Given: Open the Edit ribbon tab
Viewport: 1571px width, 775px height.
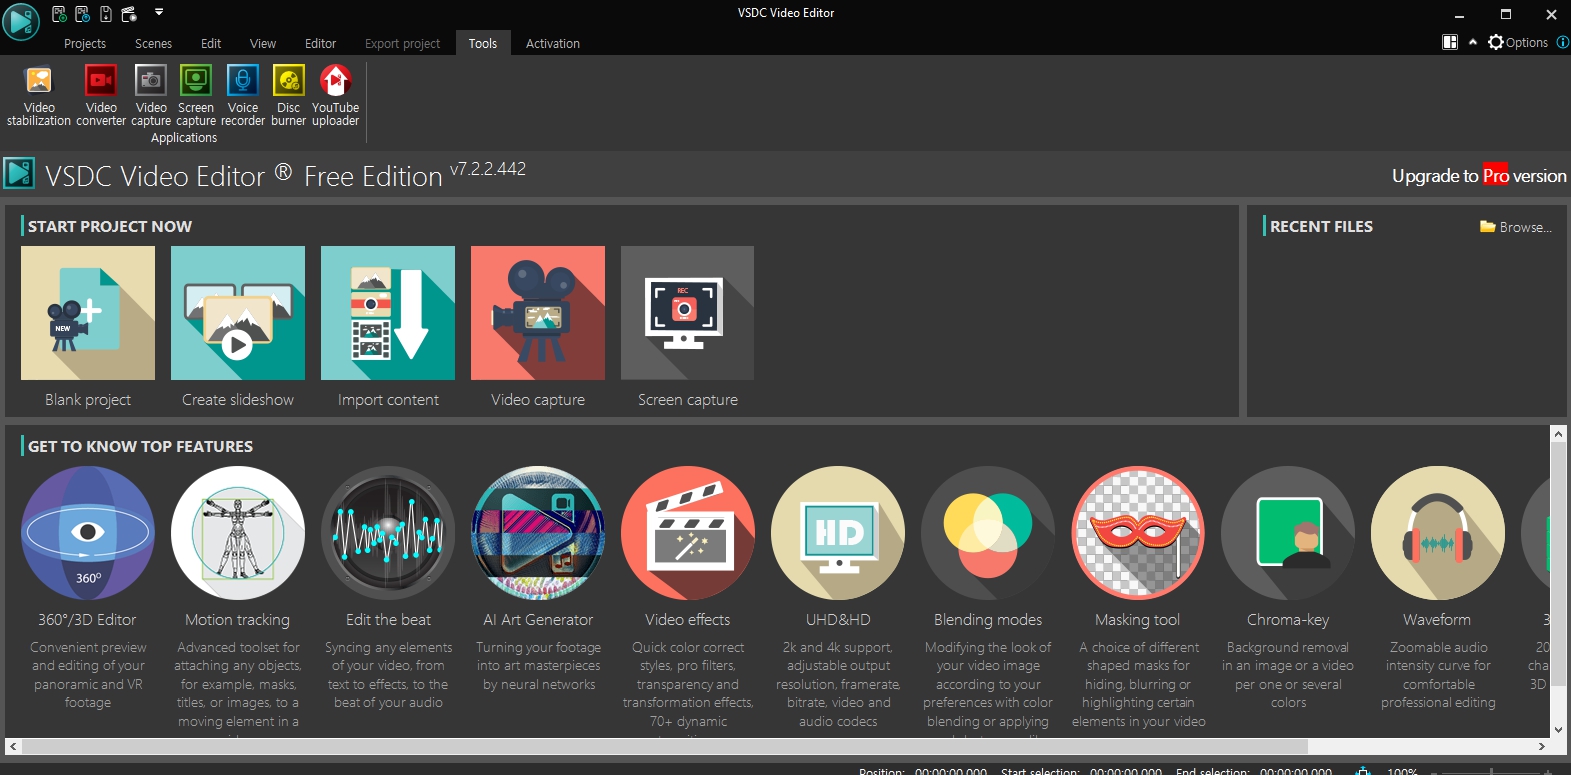Looking at the screenshot, I should (211, 44).
